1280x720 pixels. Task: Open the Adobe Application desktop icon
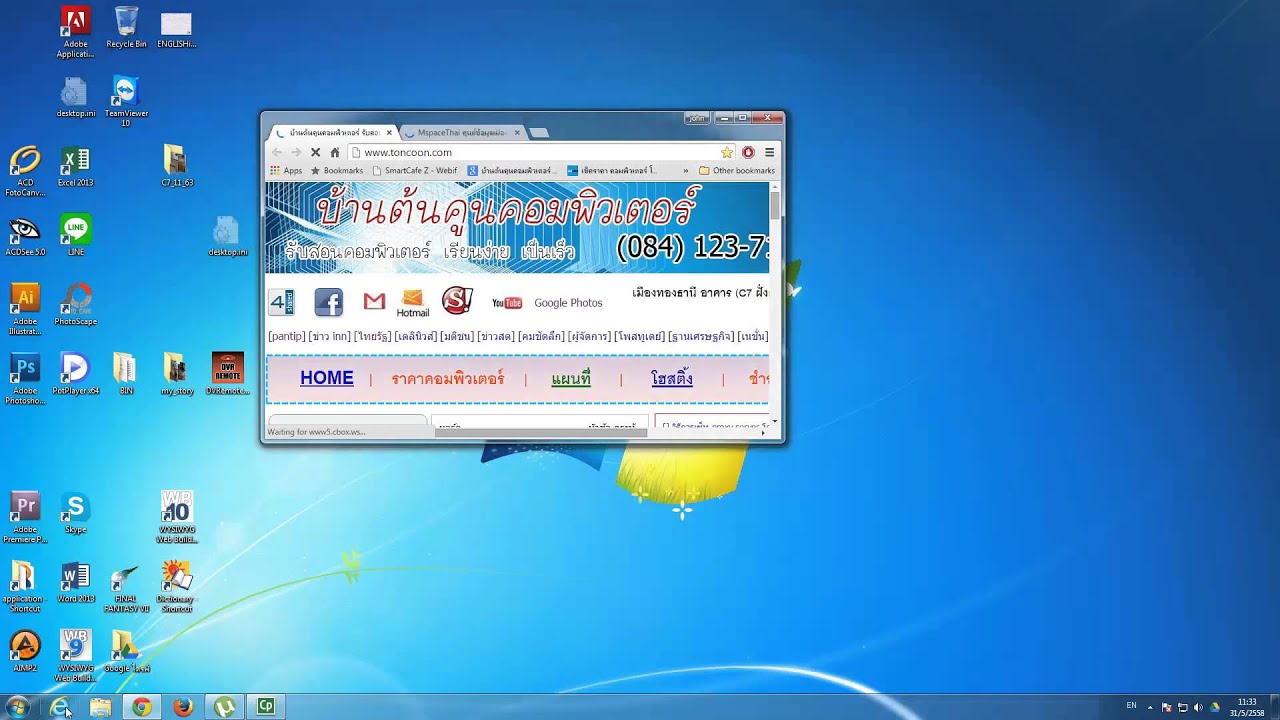coord(75,32)
